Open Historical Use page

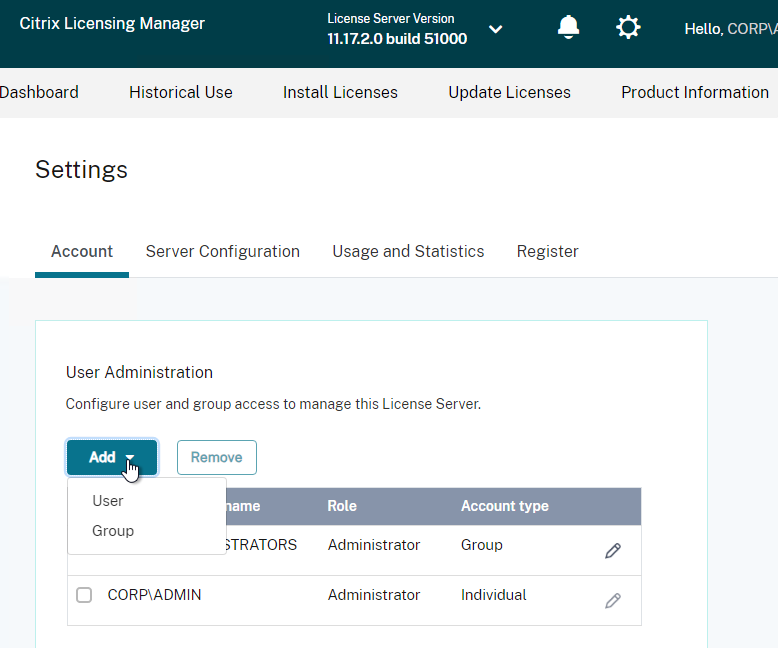tap(181, 92)
